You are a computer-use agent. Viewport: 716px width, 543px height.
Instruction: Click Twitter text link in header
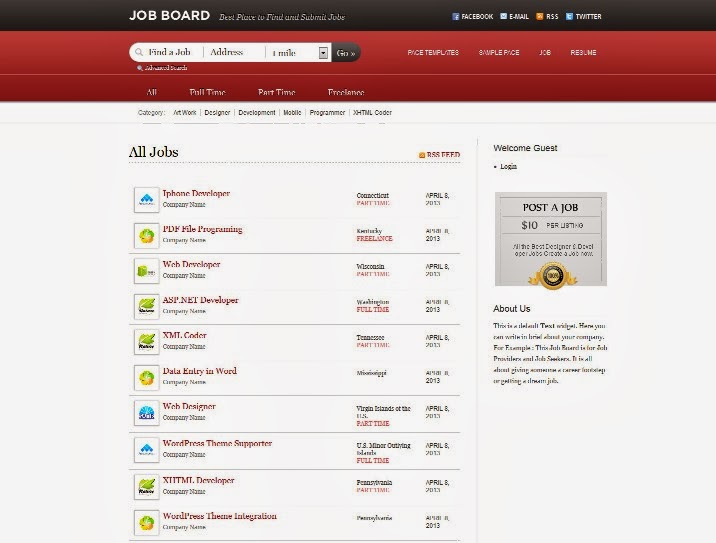point(588,16)
